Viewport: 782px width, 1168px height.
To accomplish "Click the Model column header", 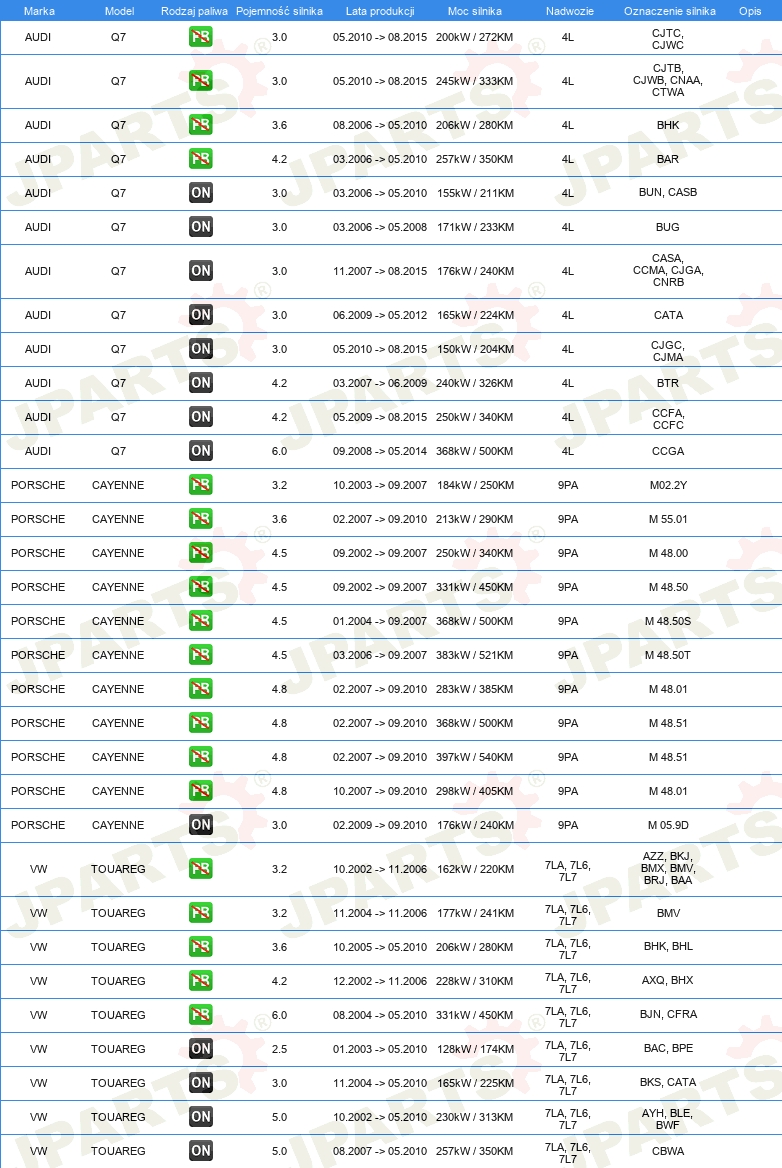I will [x=119, y=11].
